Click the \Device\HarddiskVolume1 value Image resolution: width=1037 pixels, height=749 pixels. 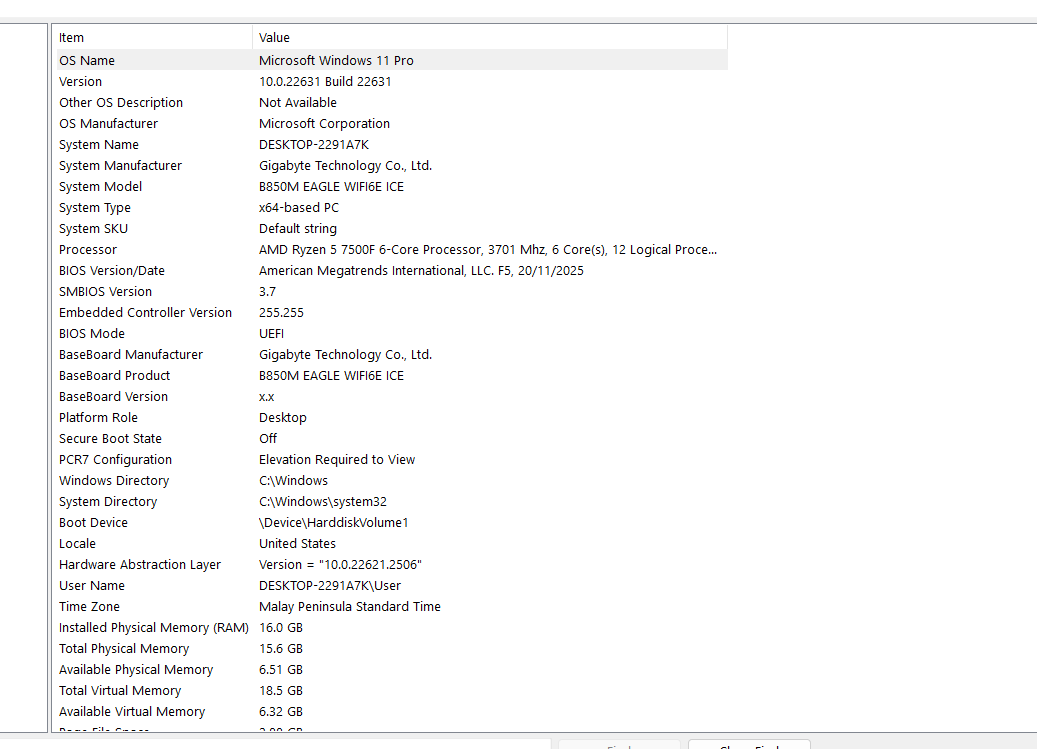click(x=333, y=523)
